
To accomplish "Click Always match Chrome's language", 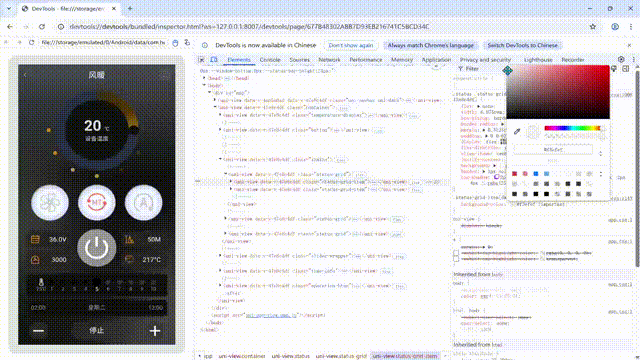I will [431, 45].
